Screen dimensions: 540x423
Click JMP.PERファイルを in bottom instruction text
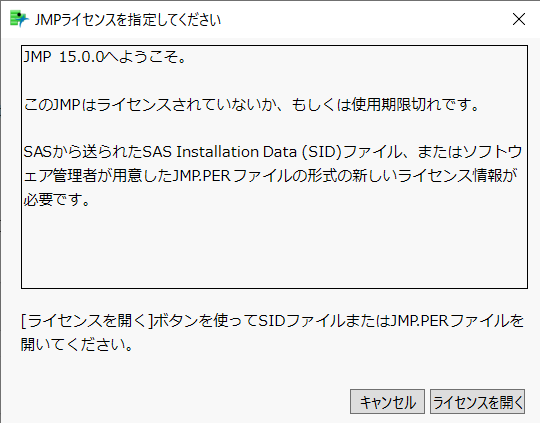[x=457, y=321]
